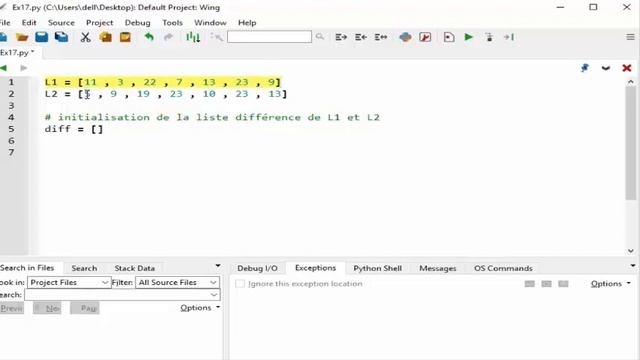Open a file with the folder icon

coord(22,38)
